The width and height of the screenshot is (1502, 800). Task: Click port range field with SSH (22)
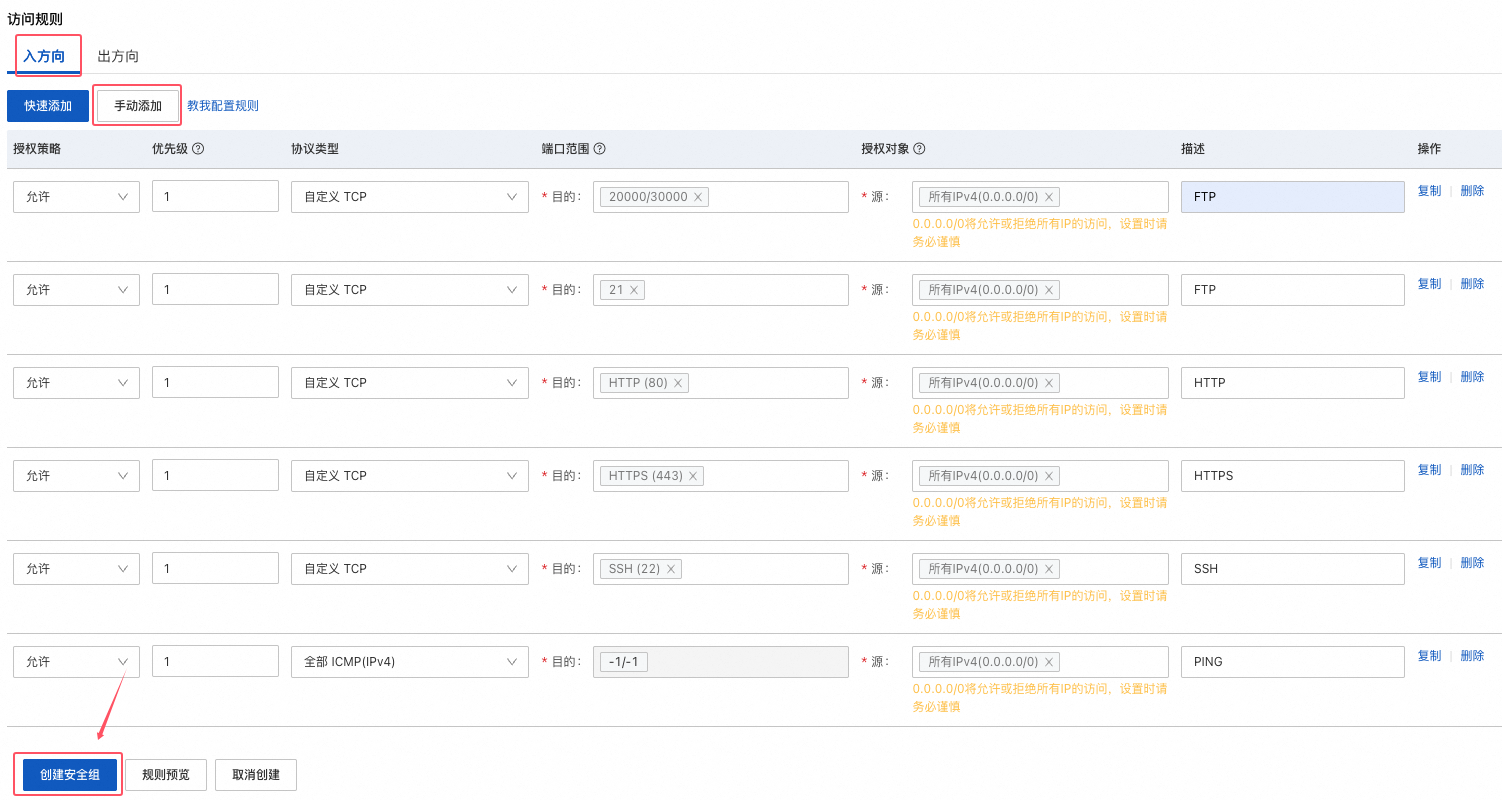pyautogui.click(x=721, y=569)
